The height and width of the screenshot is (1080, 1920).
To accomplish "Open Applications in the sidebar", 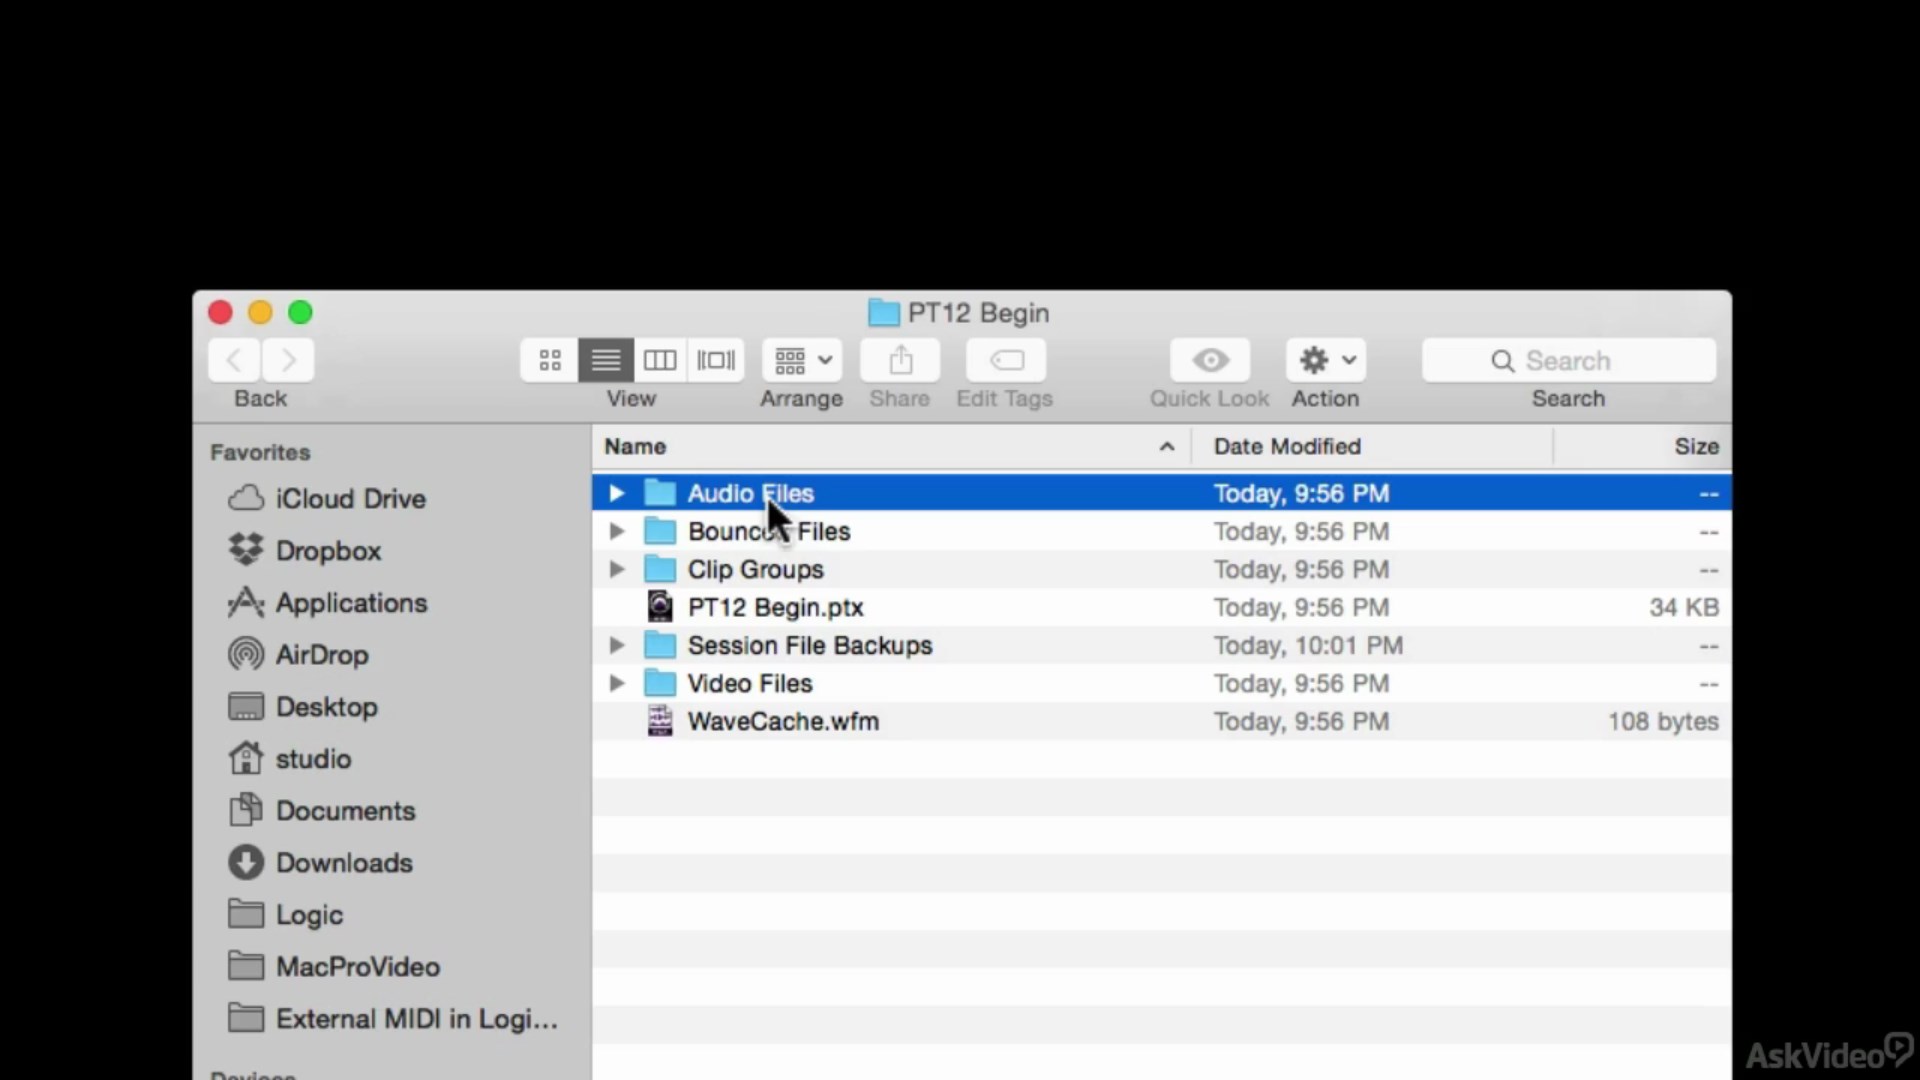I will click(x=351, y=603).
